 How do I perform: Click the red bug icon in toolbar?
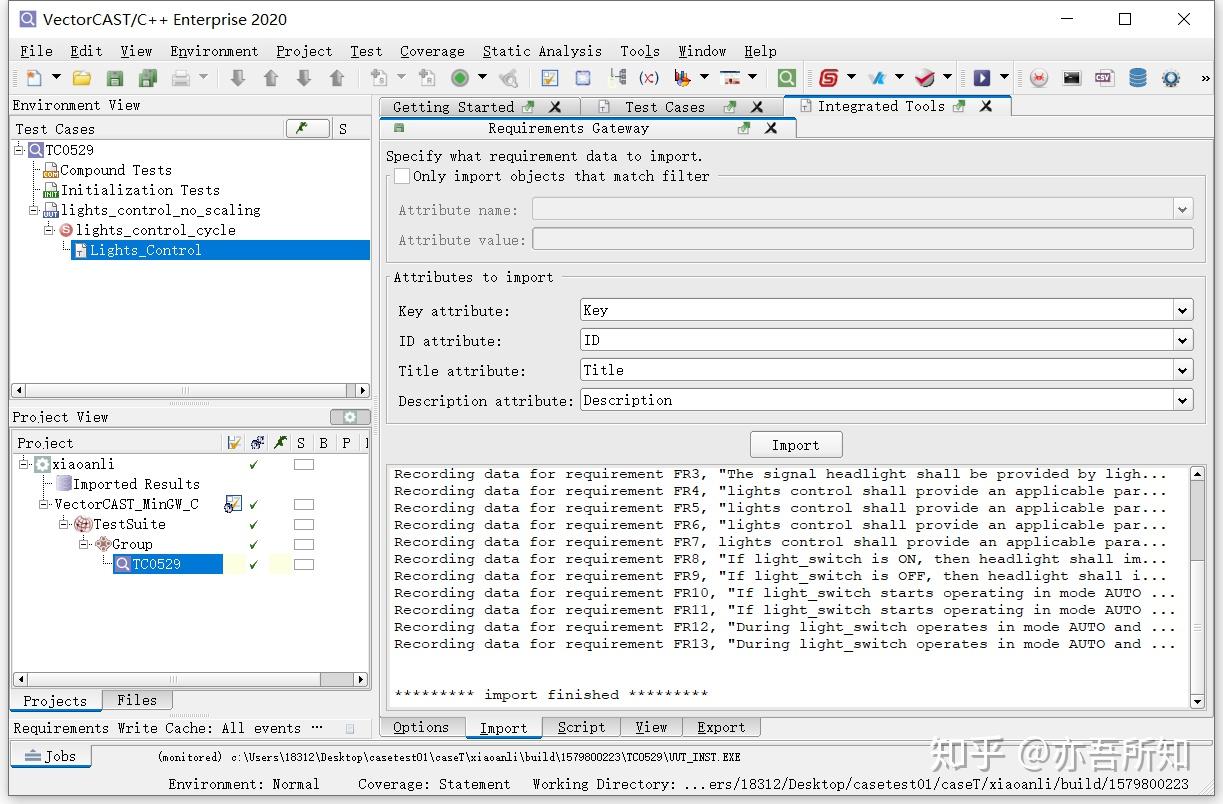(x=1039, y=78)
